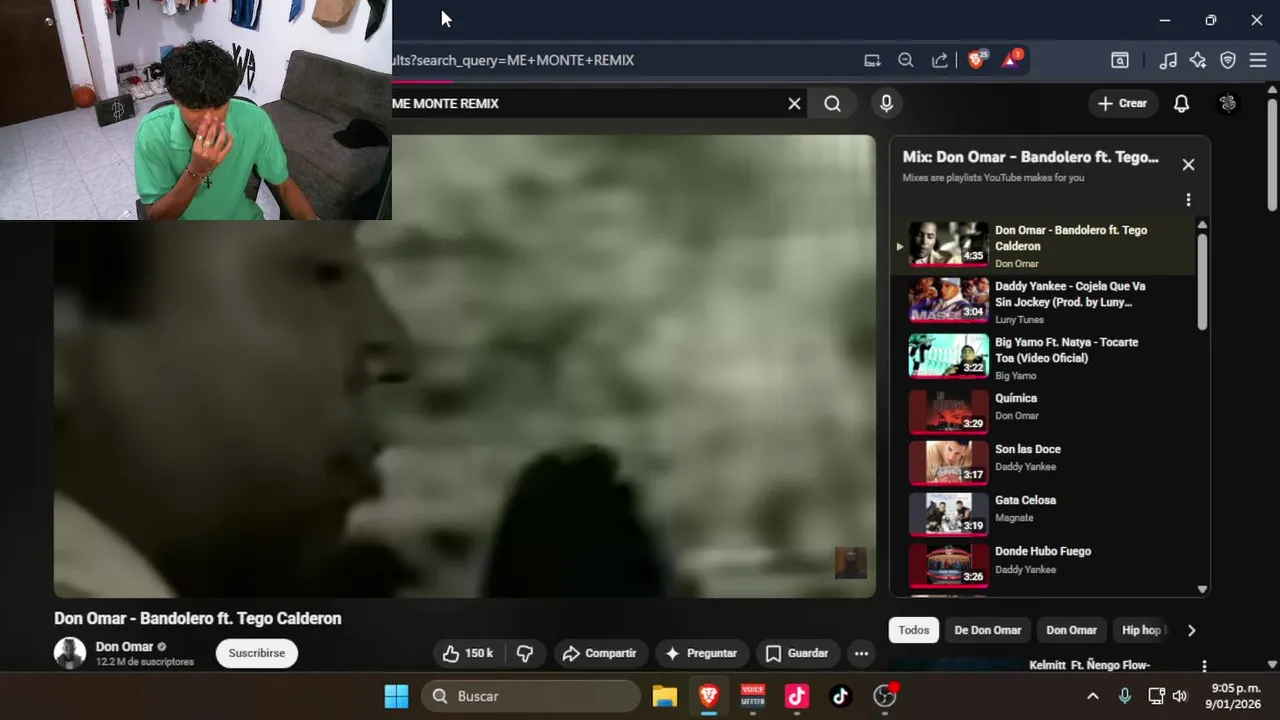The width and height of the screenshot is (1280, 720).
Task: Like the video with 150 k thumbs up
Action: pyautogui.click(x=468, y=653)
